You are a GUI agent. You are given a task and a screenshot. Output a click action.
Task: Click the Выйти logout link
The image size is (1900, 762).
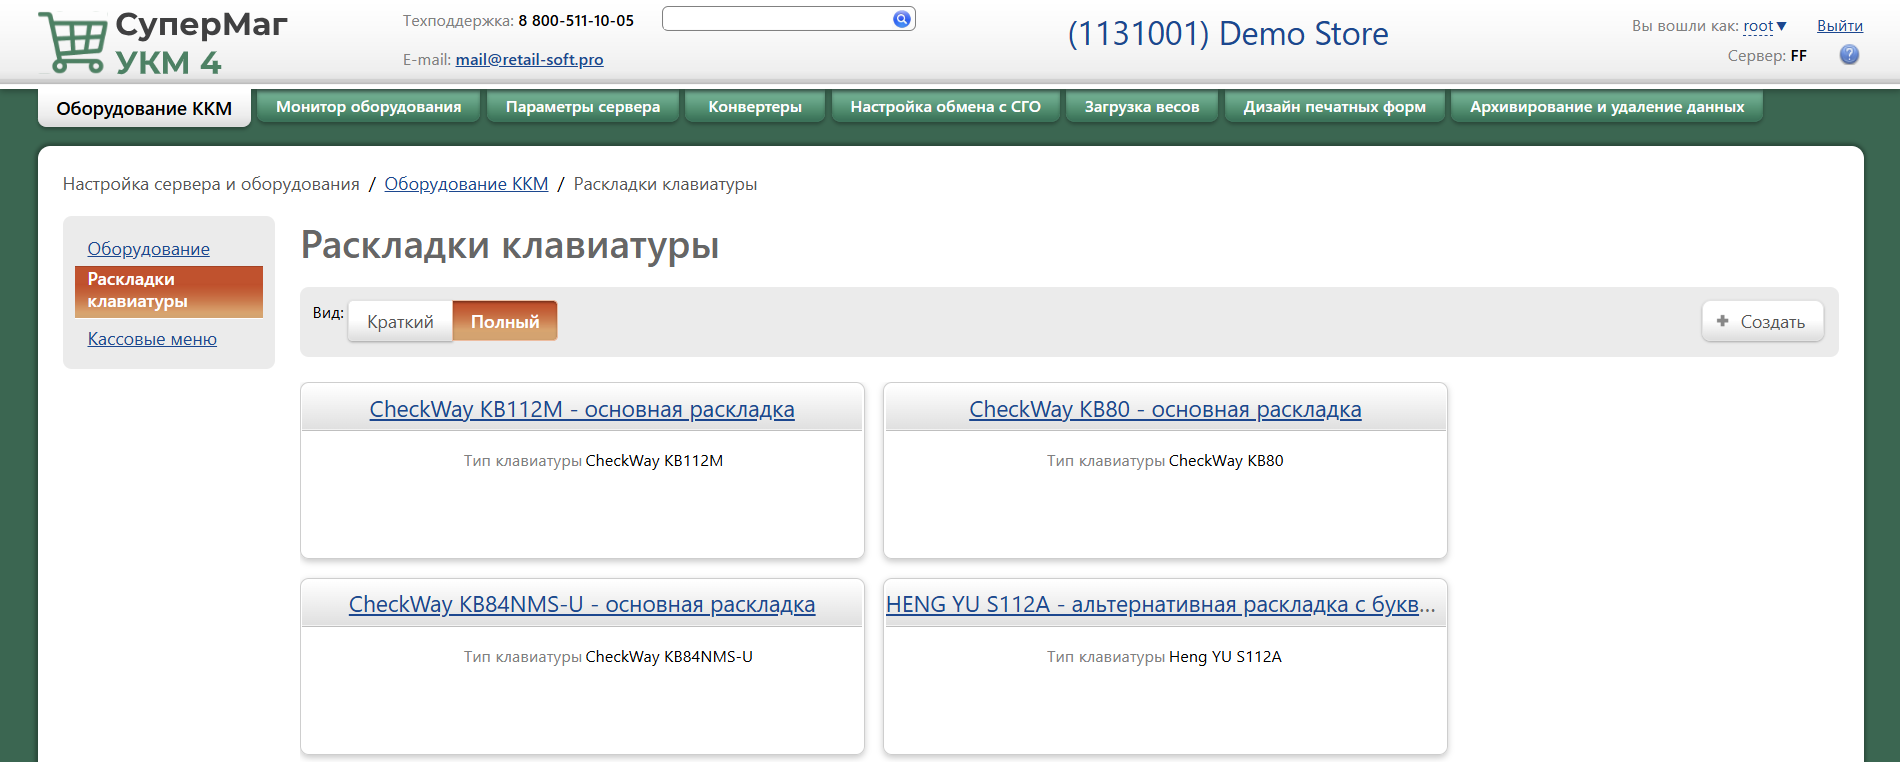coord(1839,26)
